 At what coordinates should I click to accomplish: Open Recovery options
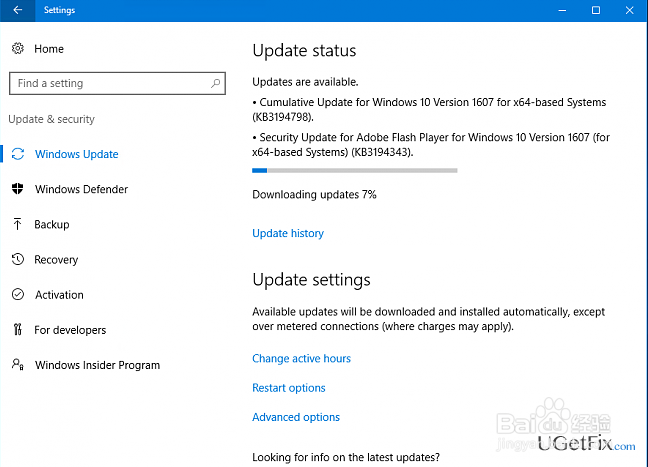coord(56,260)
